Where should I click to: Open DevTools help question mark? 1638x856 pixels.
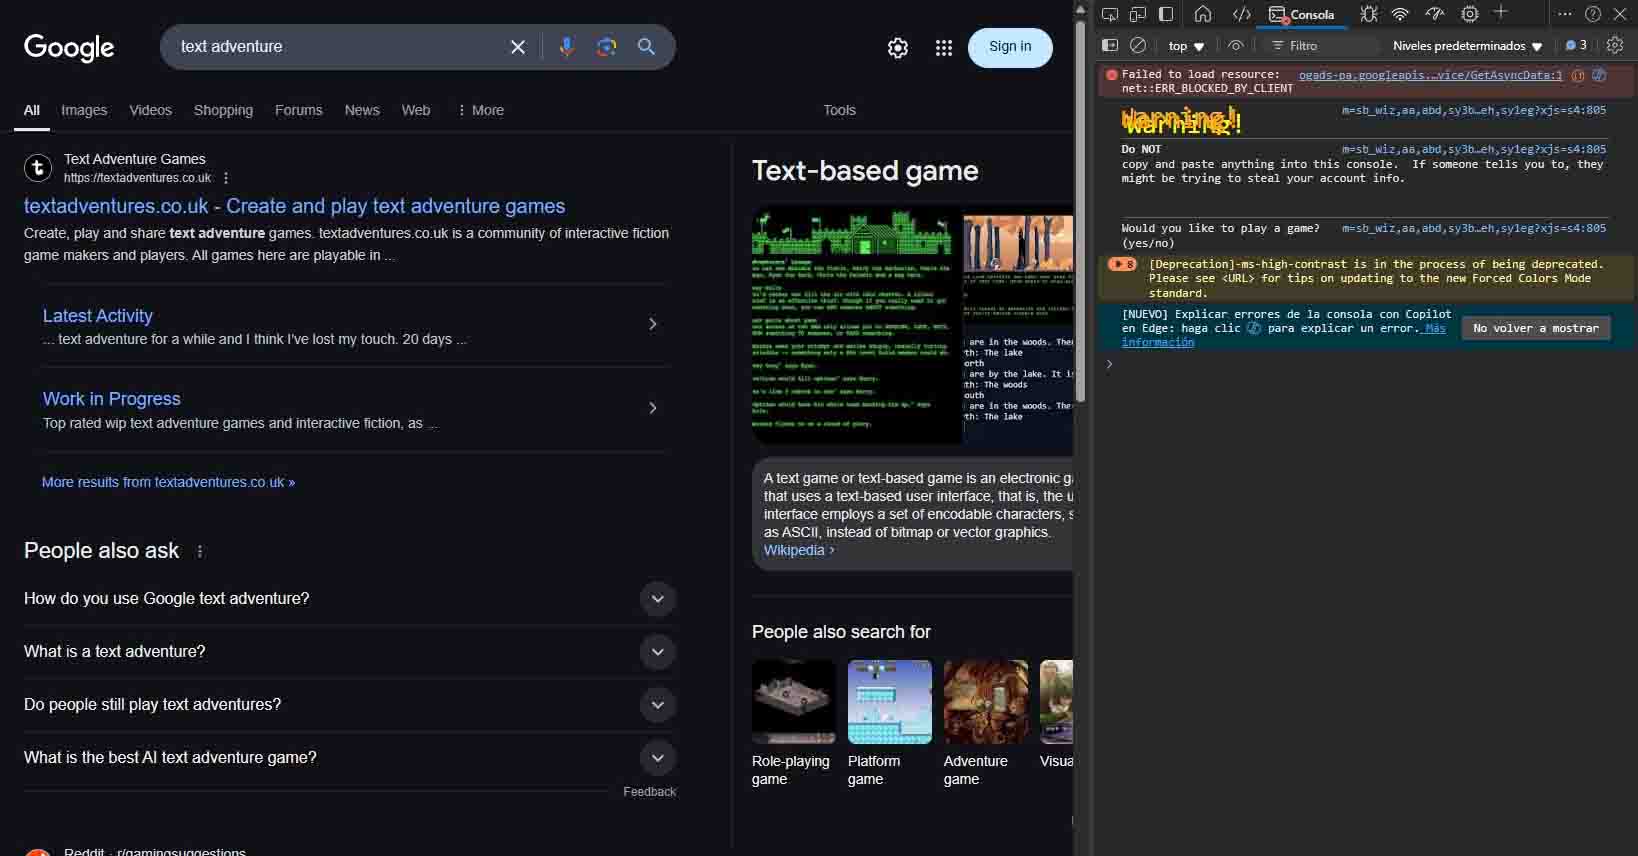click(1593, 14)
